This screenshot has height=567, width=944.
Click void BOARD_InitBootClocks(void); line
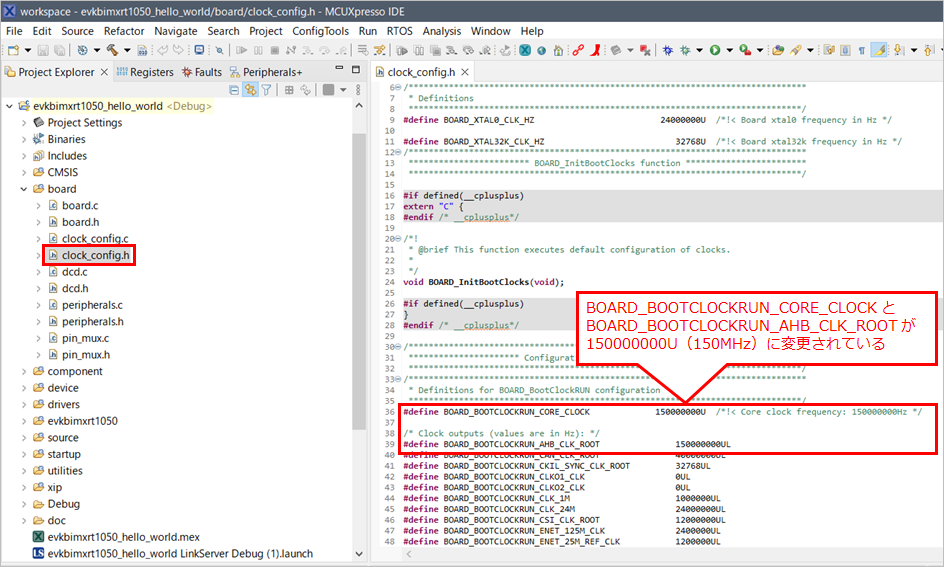pos(484,282)
